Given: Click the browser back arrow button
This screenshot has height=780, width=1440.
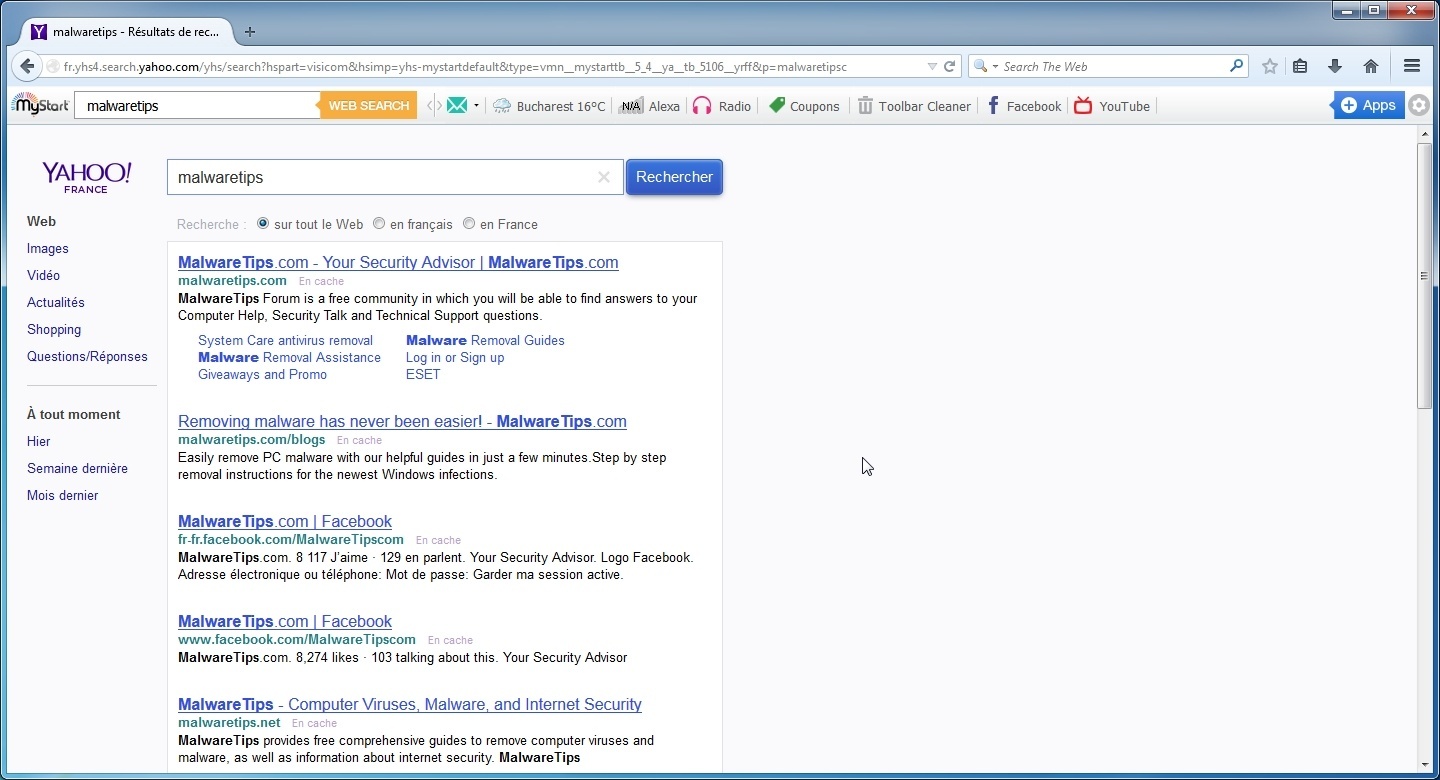Looking at the screenshot, I should tap(27, 67).
